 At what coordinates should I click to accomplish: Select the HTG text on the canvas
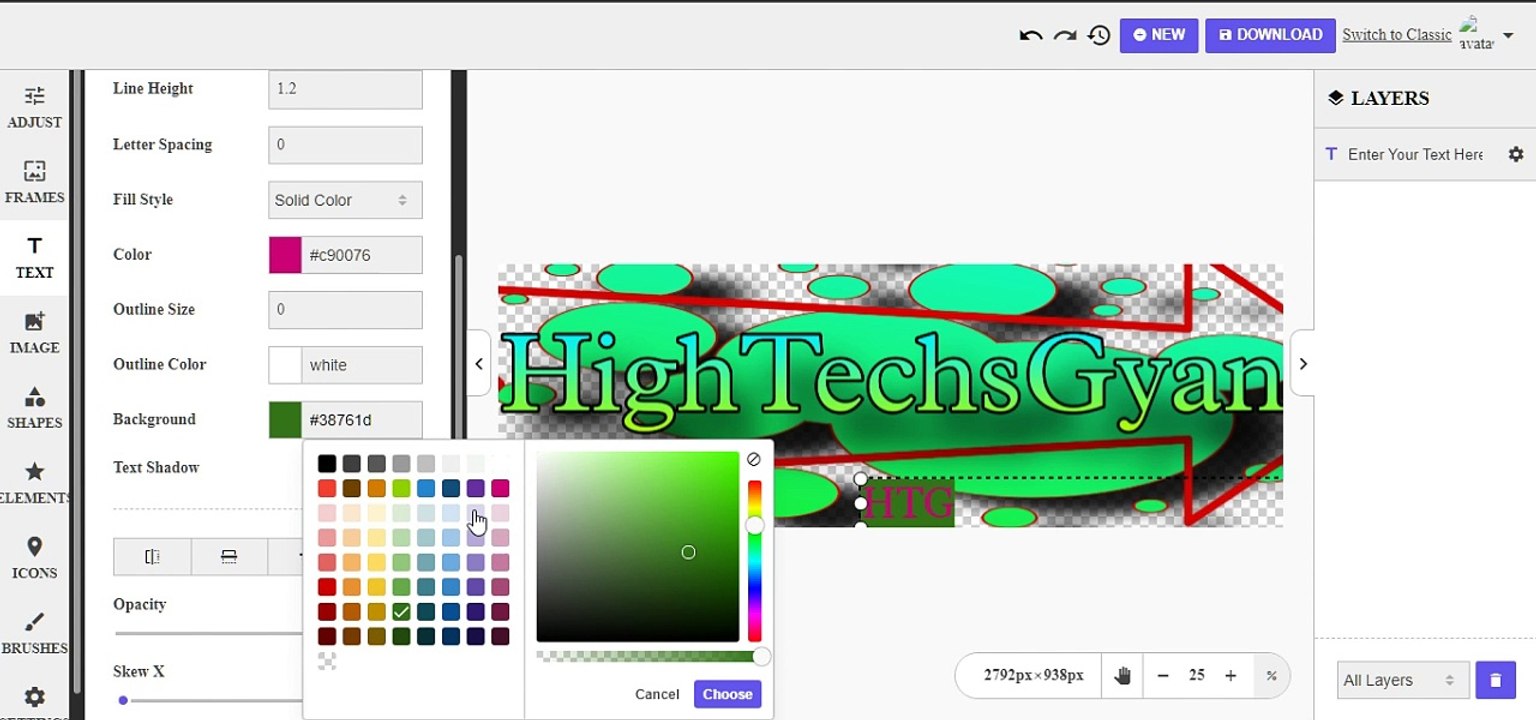point(907,502)
